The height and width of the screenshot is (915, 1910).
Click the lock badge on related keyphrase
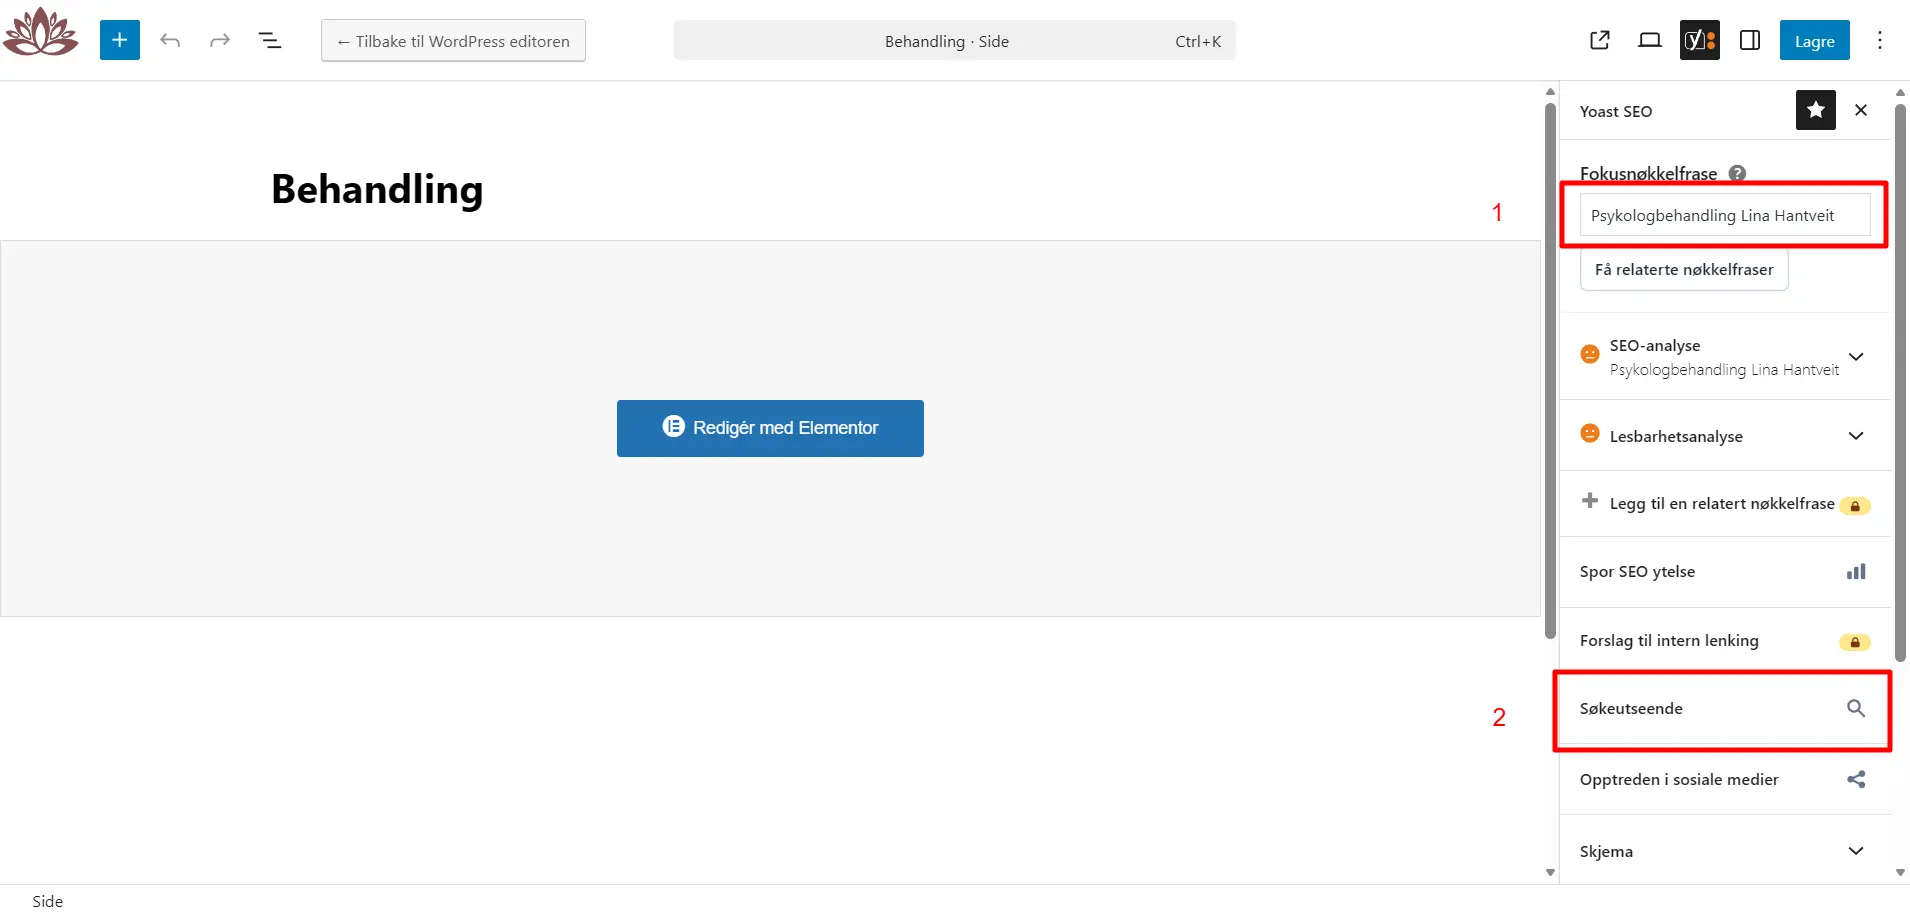tap(1855, 506)
